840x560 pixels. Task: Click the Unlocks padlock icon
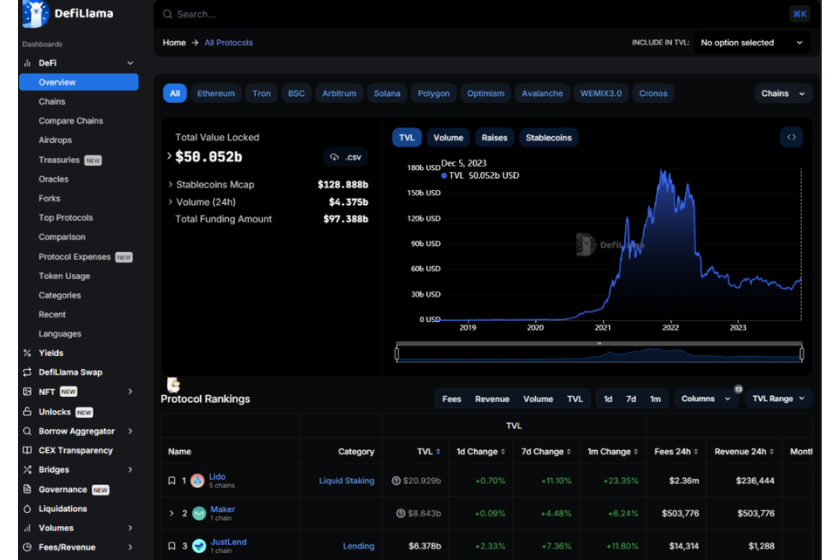coord(27,411)
